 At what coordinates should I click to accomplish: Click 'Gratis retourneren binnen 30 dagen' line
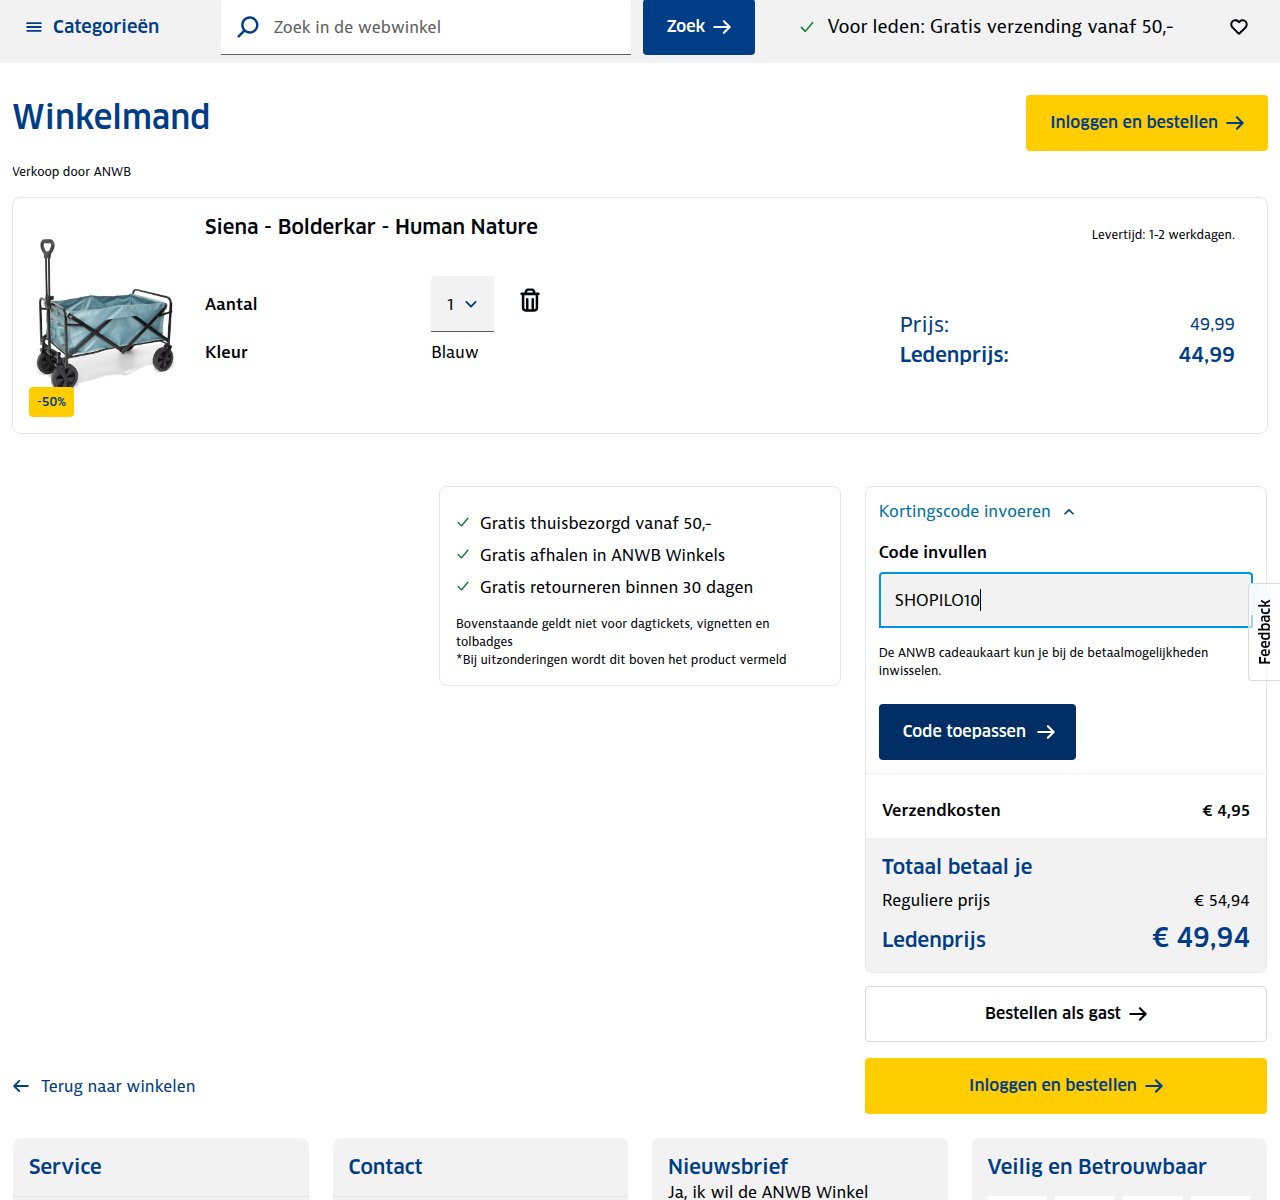[616, 587]
